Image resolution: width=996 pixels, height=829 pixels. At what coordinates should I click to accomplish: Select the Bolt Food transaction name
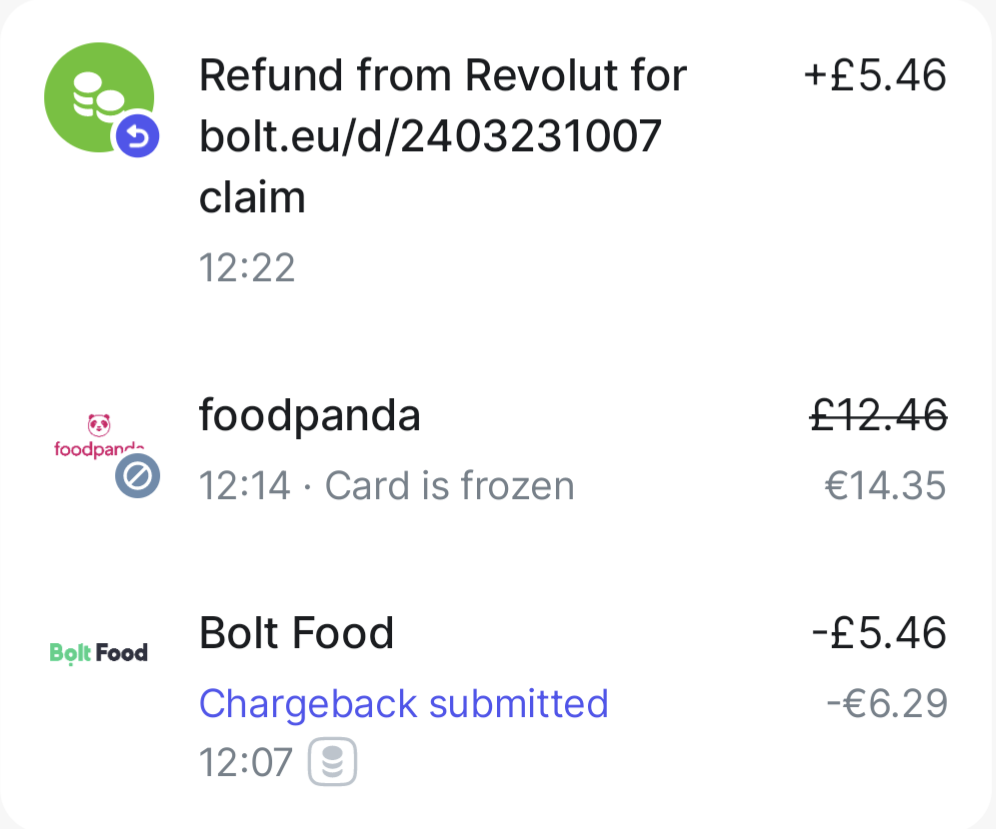pyautogui.click(x=296, y=633)
